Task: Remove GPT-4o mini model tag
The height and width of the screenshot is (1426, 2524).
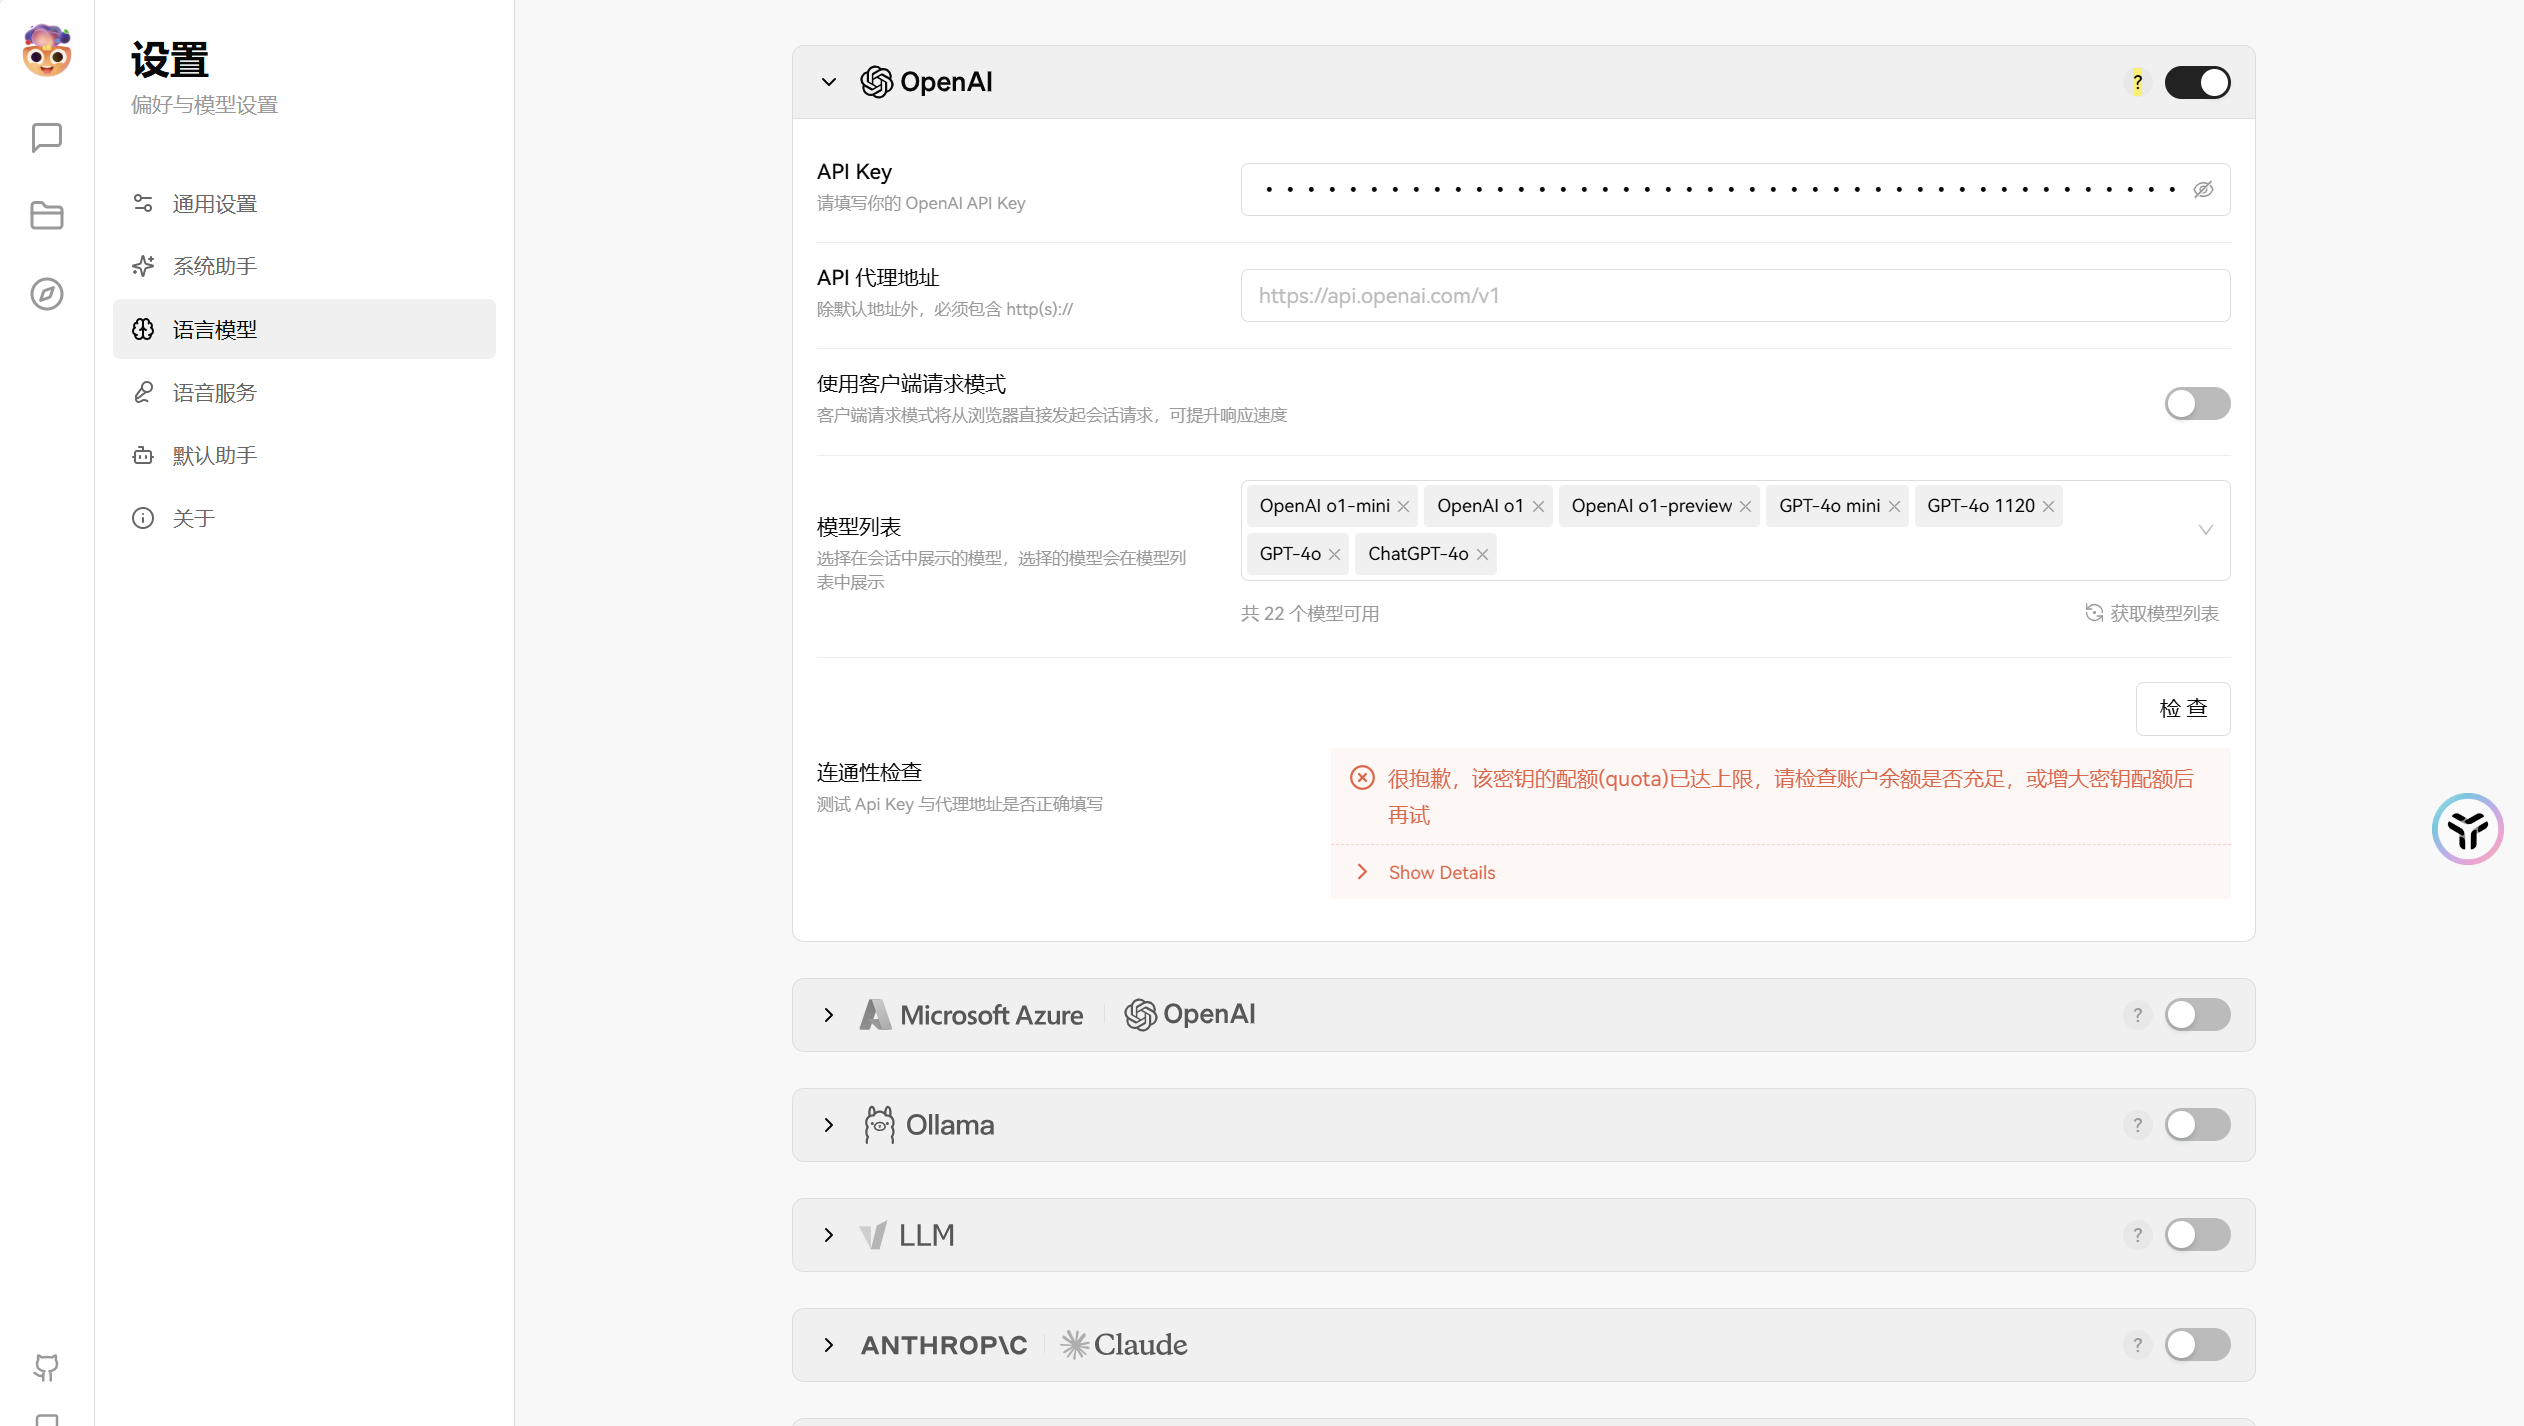Action: coord(1894,506)
